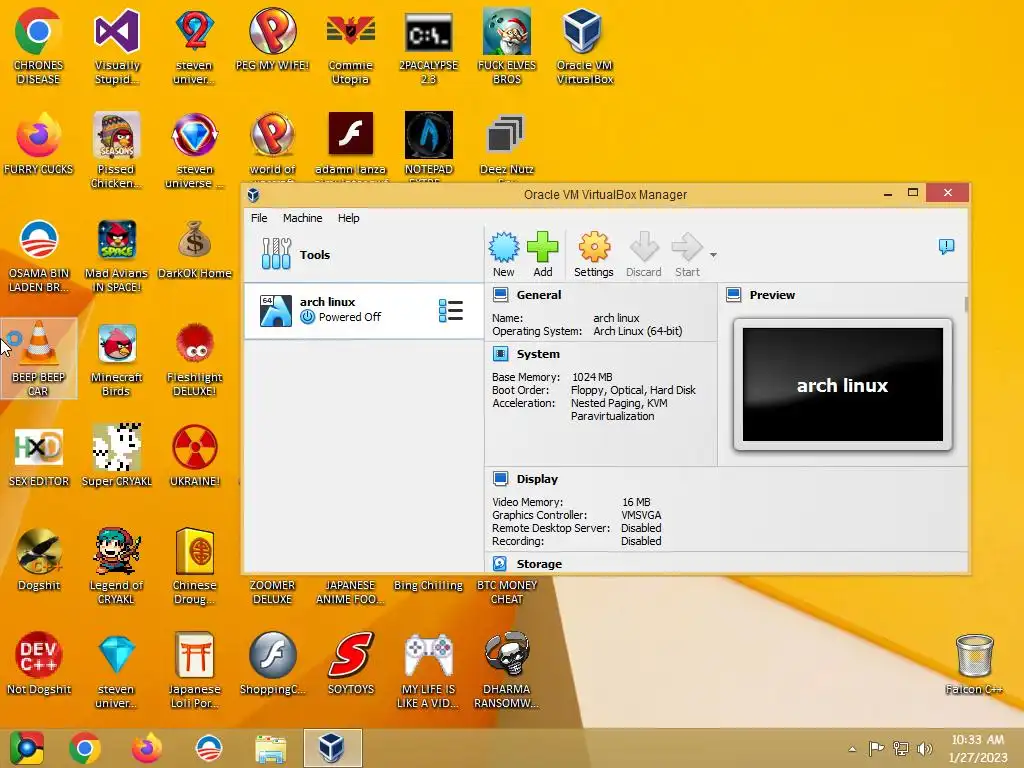Select the Legend of CRYAKL icon
This screenshot has width=1024, height=768.
click(116, 566)
